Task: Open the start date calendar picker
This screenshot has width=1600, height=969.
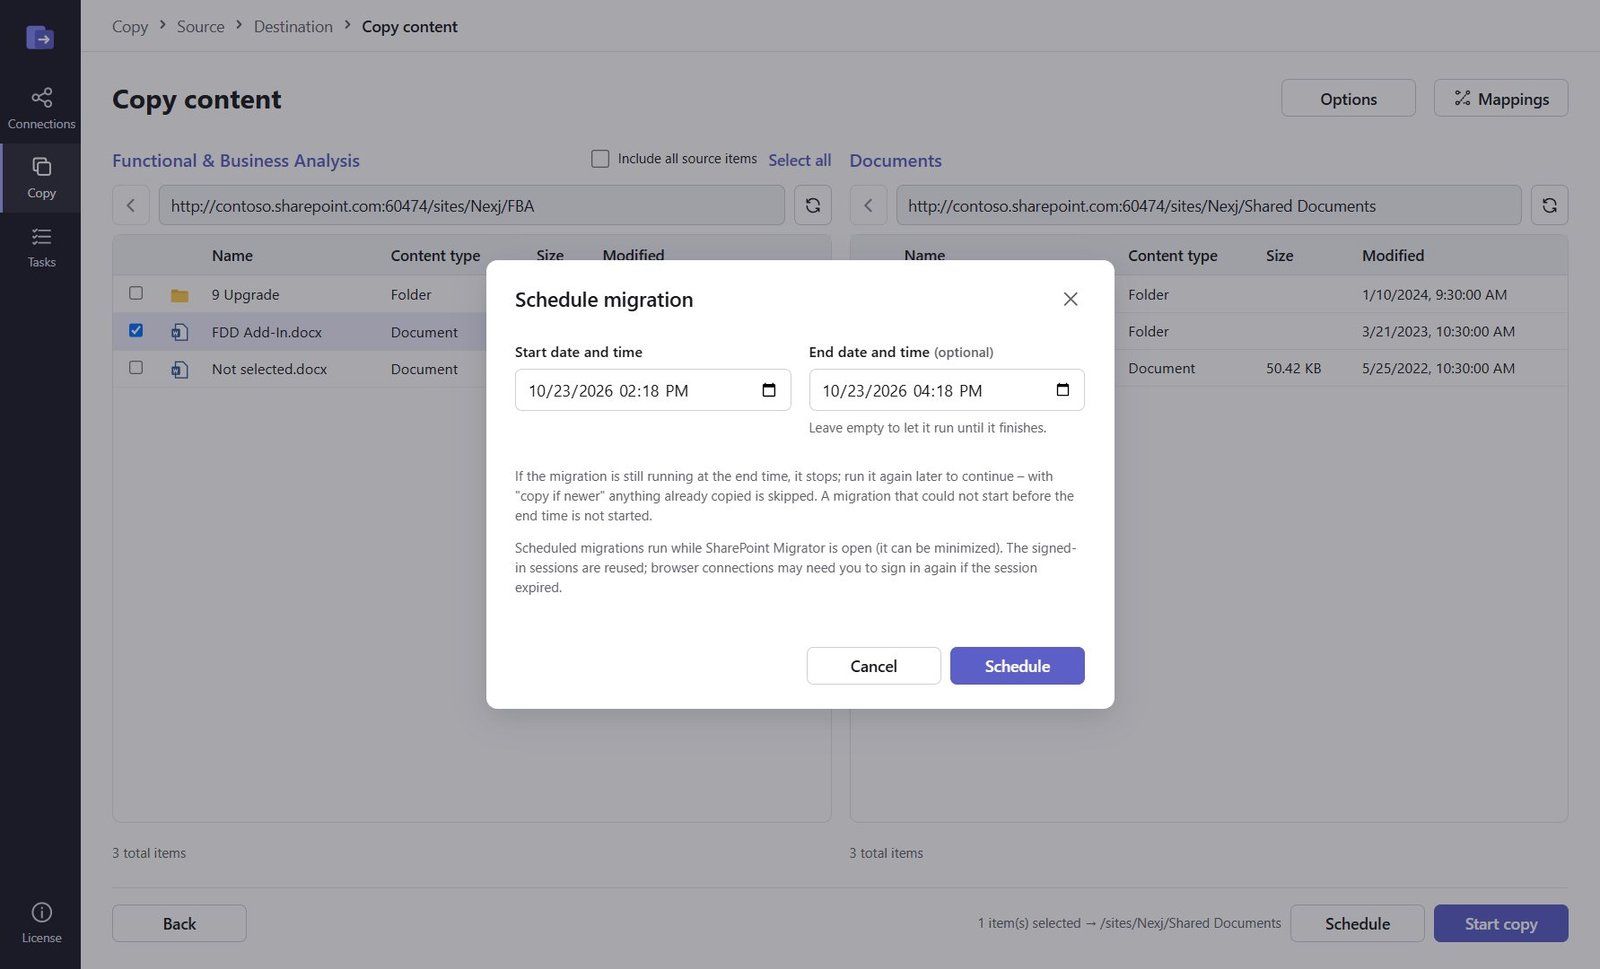Action: click(x=769, y=390)
